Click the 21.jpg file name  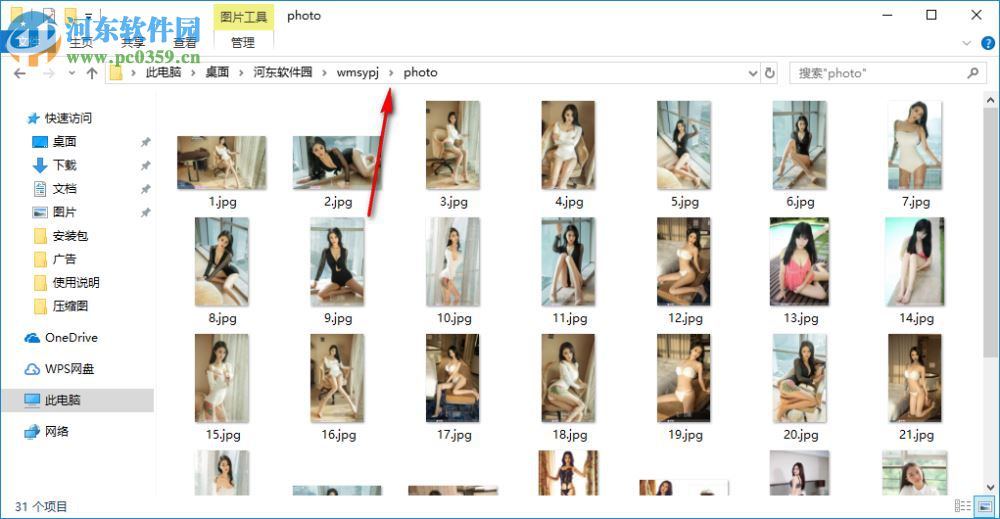916,435
